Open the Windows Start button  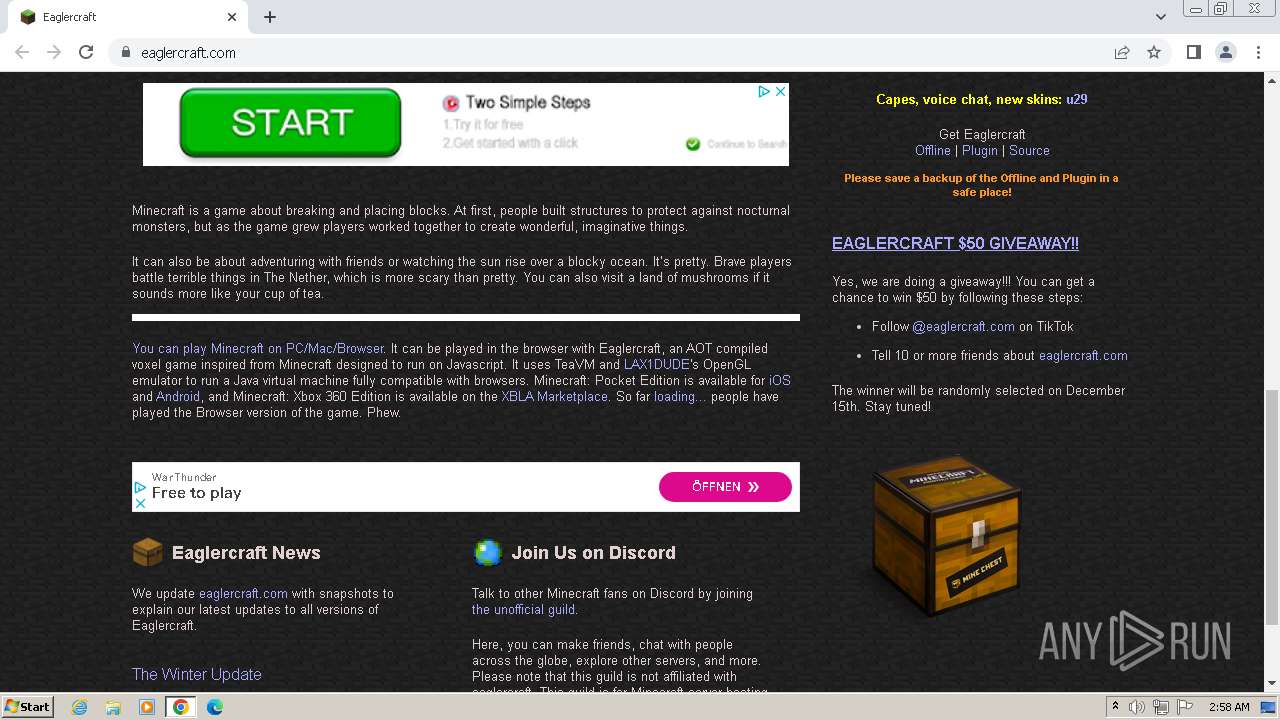[x=27, y=706]
